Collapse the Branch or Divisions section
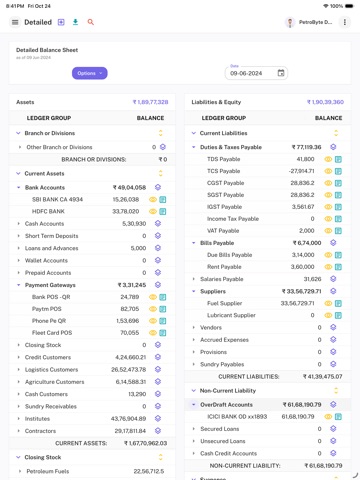This screenshot has height=480, width=360. [18, 133]
